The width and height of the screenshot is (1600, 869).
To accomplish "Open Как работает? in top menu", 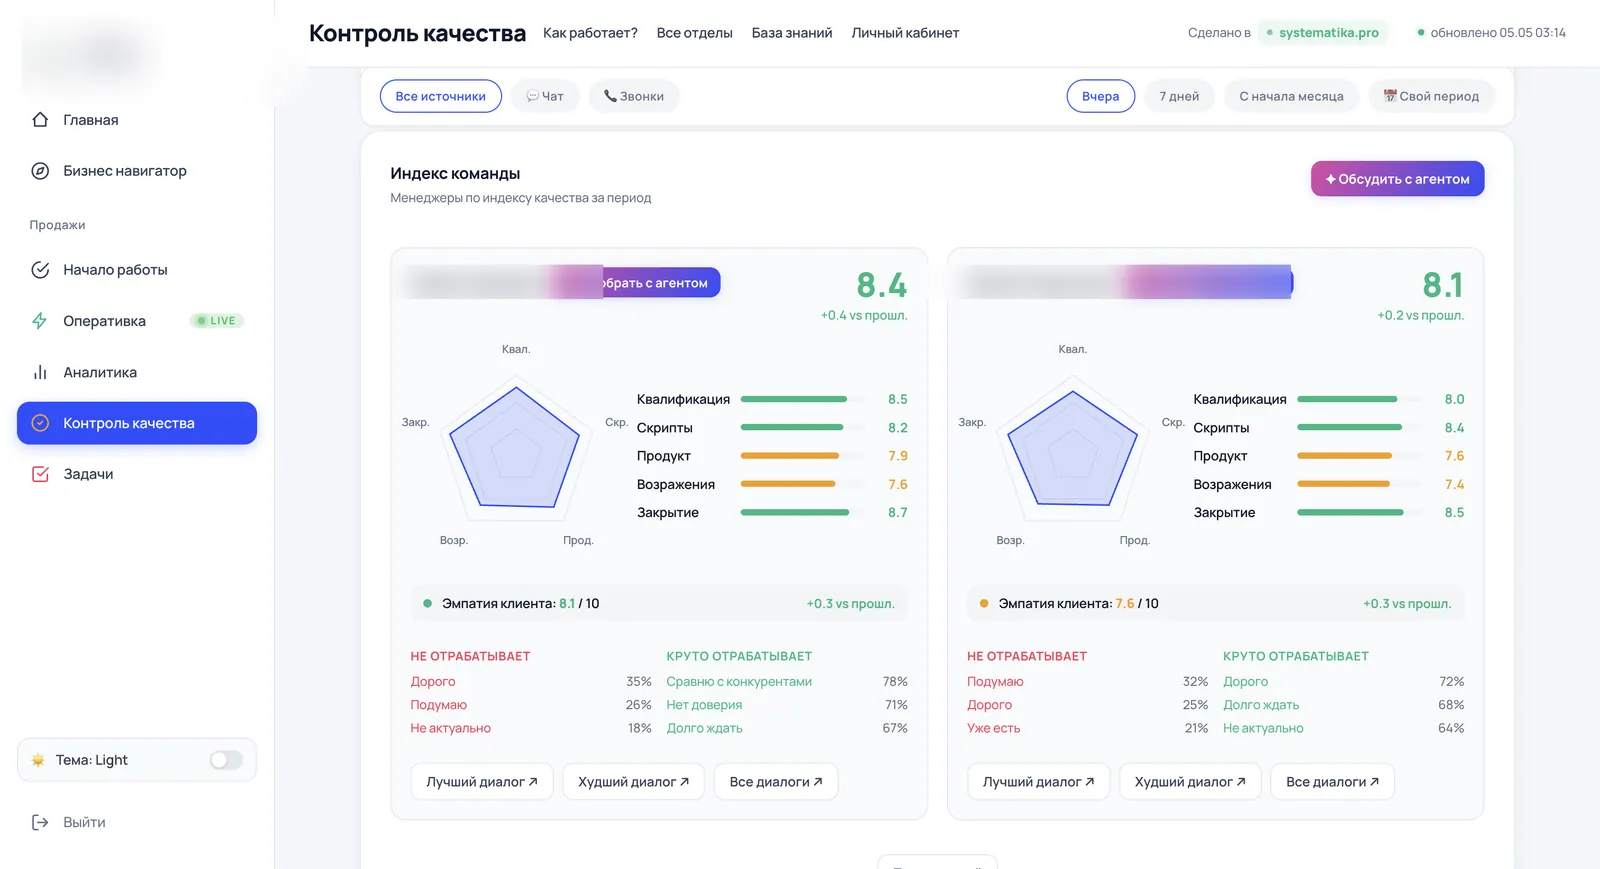I will point(590,33).
